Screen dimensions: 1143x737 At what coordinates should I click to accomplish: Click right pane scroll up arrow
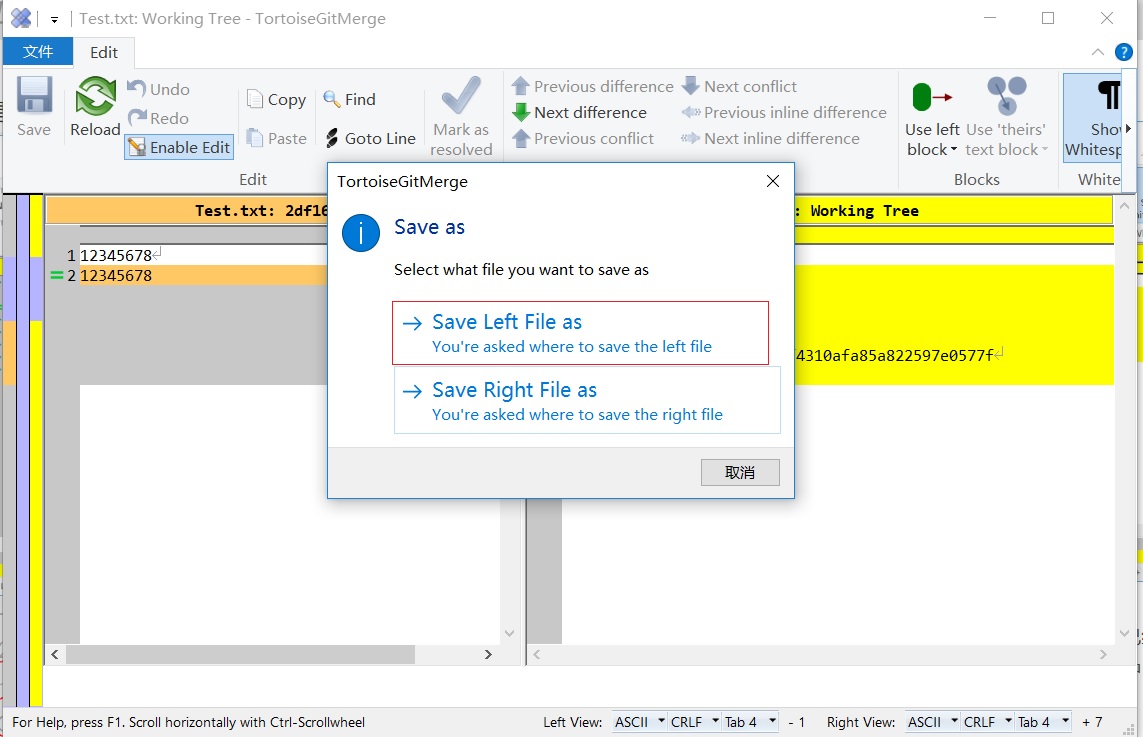(x=1124, y=206)
